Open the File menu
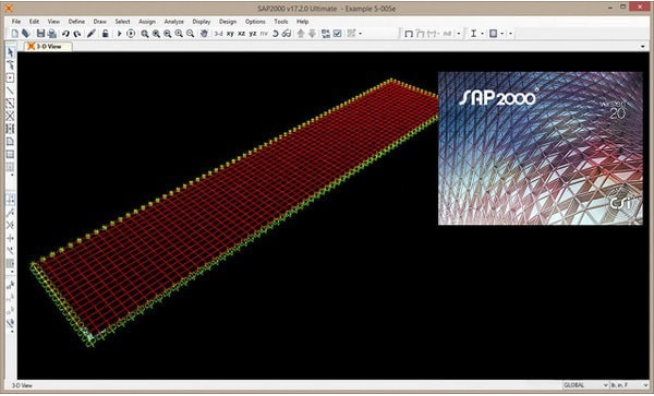654x396 pixels. pos(16,21)
